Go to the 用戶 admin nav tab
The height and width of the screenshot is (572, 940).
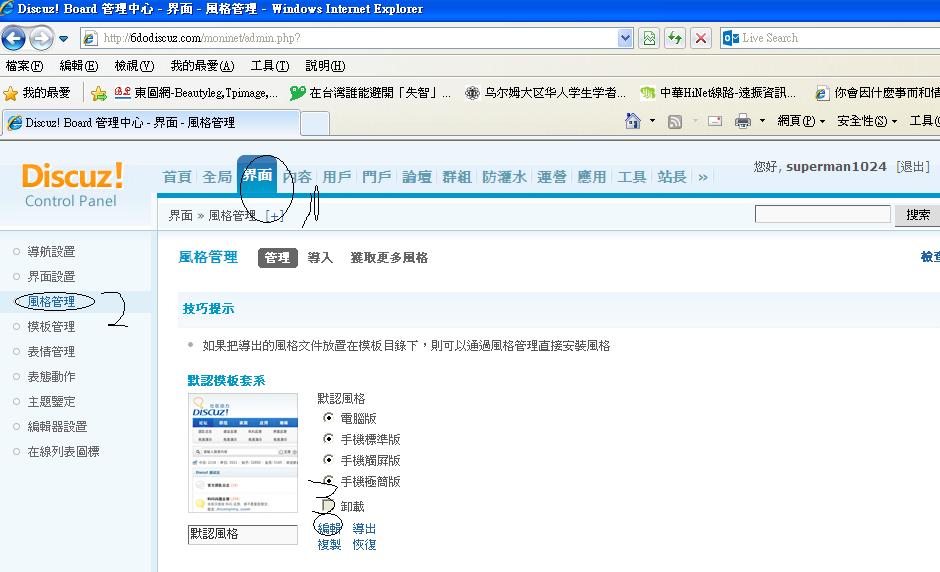[337, 177]
